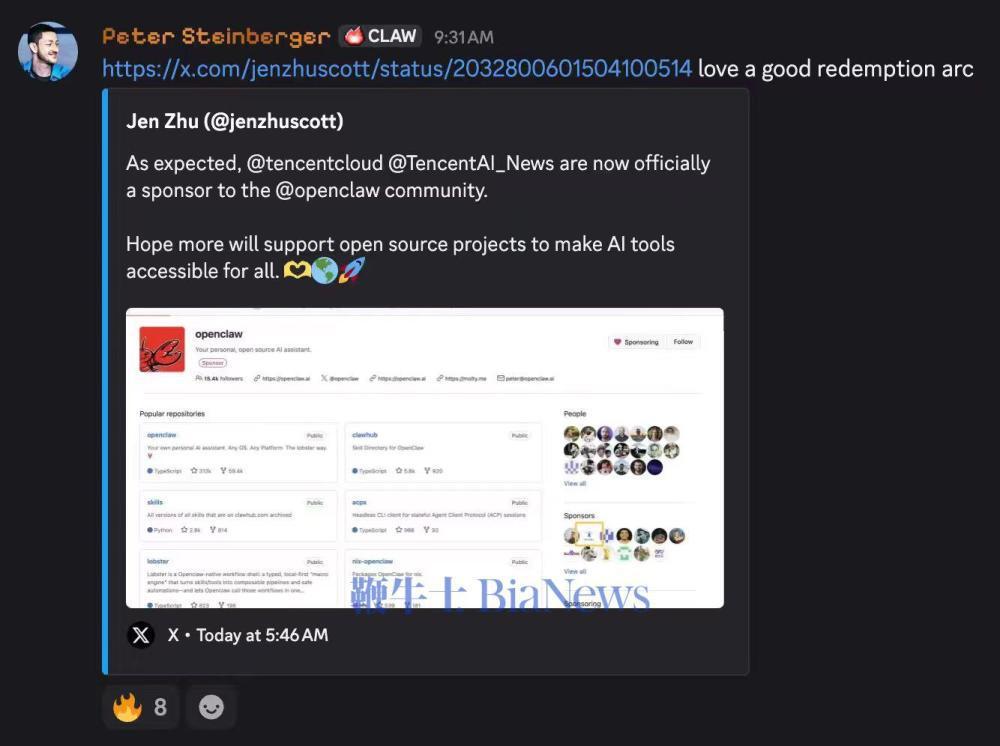
Task: Click the X logo in embed footer
Action: (141, 635)
